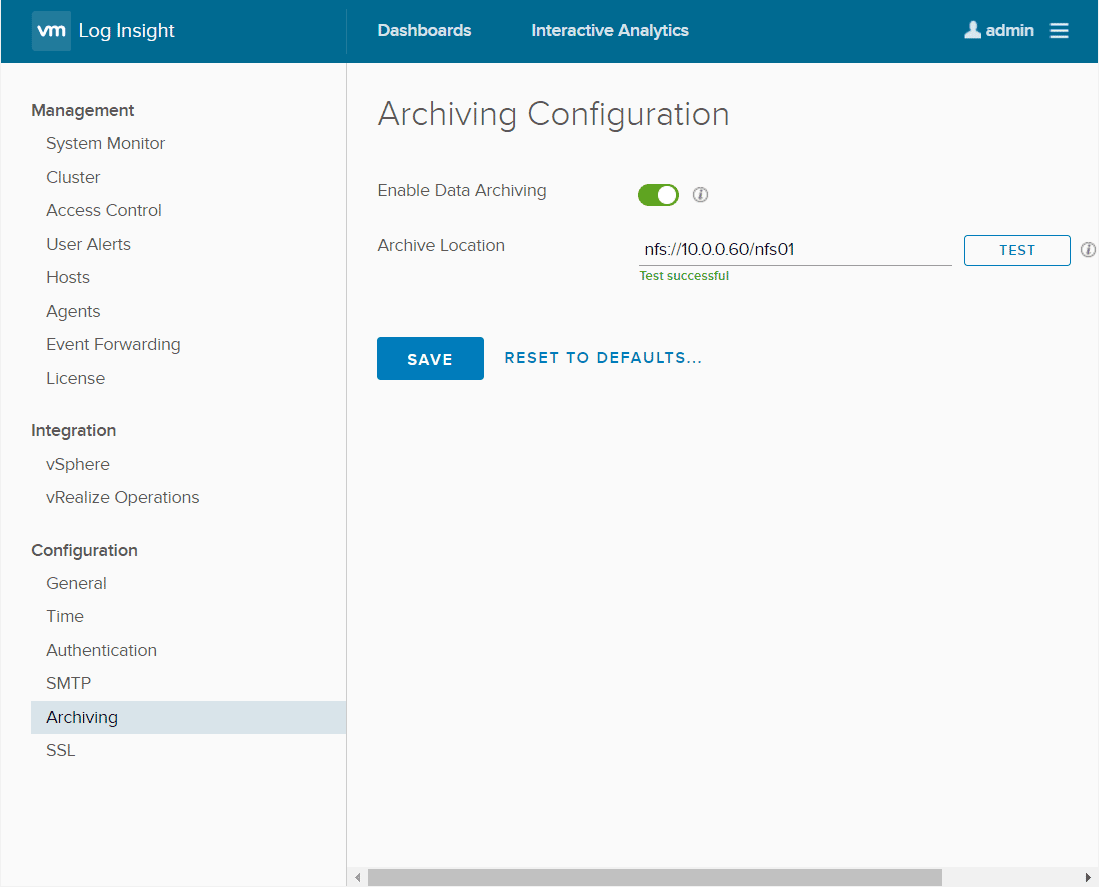This screenshot has width=1099, height=887.
Task: Open Interactive Analytics tab
Action: tap(610, 30)
